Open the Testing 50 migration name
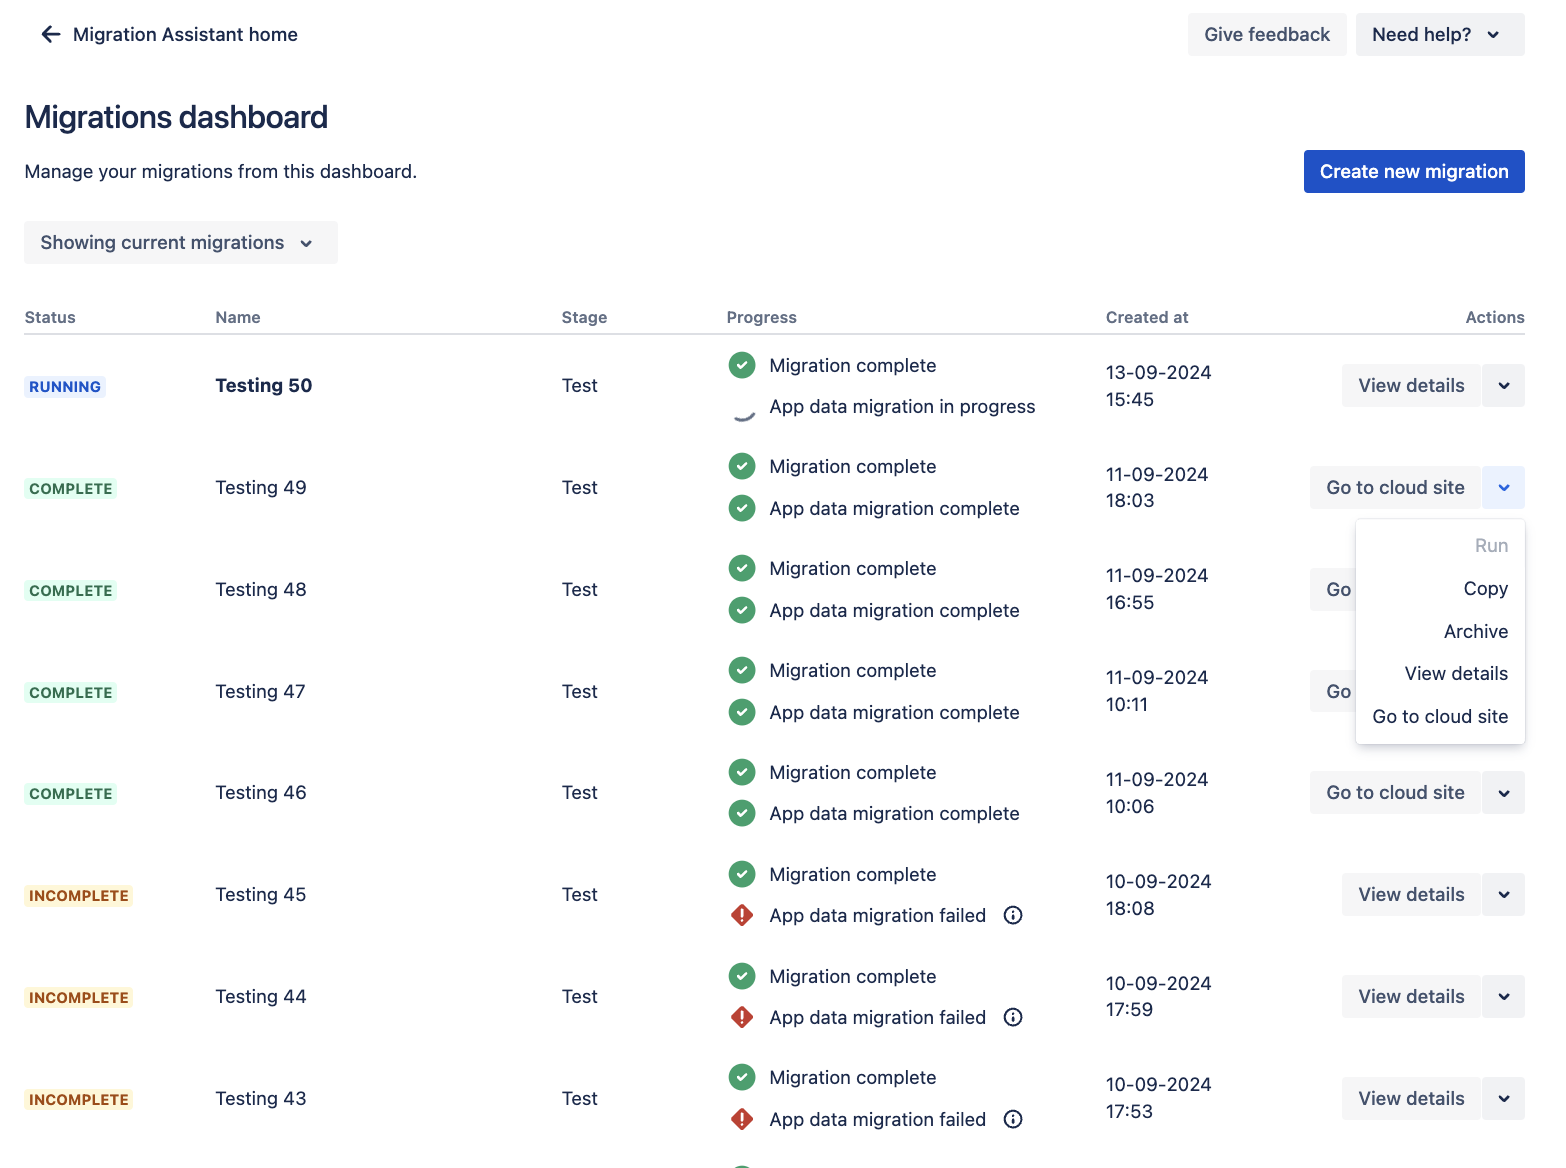The image size is (1566, 1168). [264, 386]
